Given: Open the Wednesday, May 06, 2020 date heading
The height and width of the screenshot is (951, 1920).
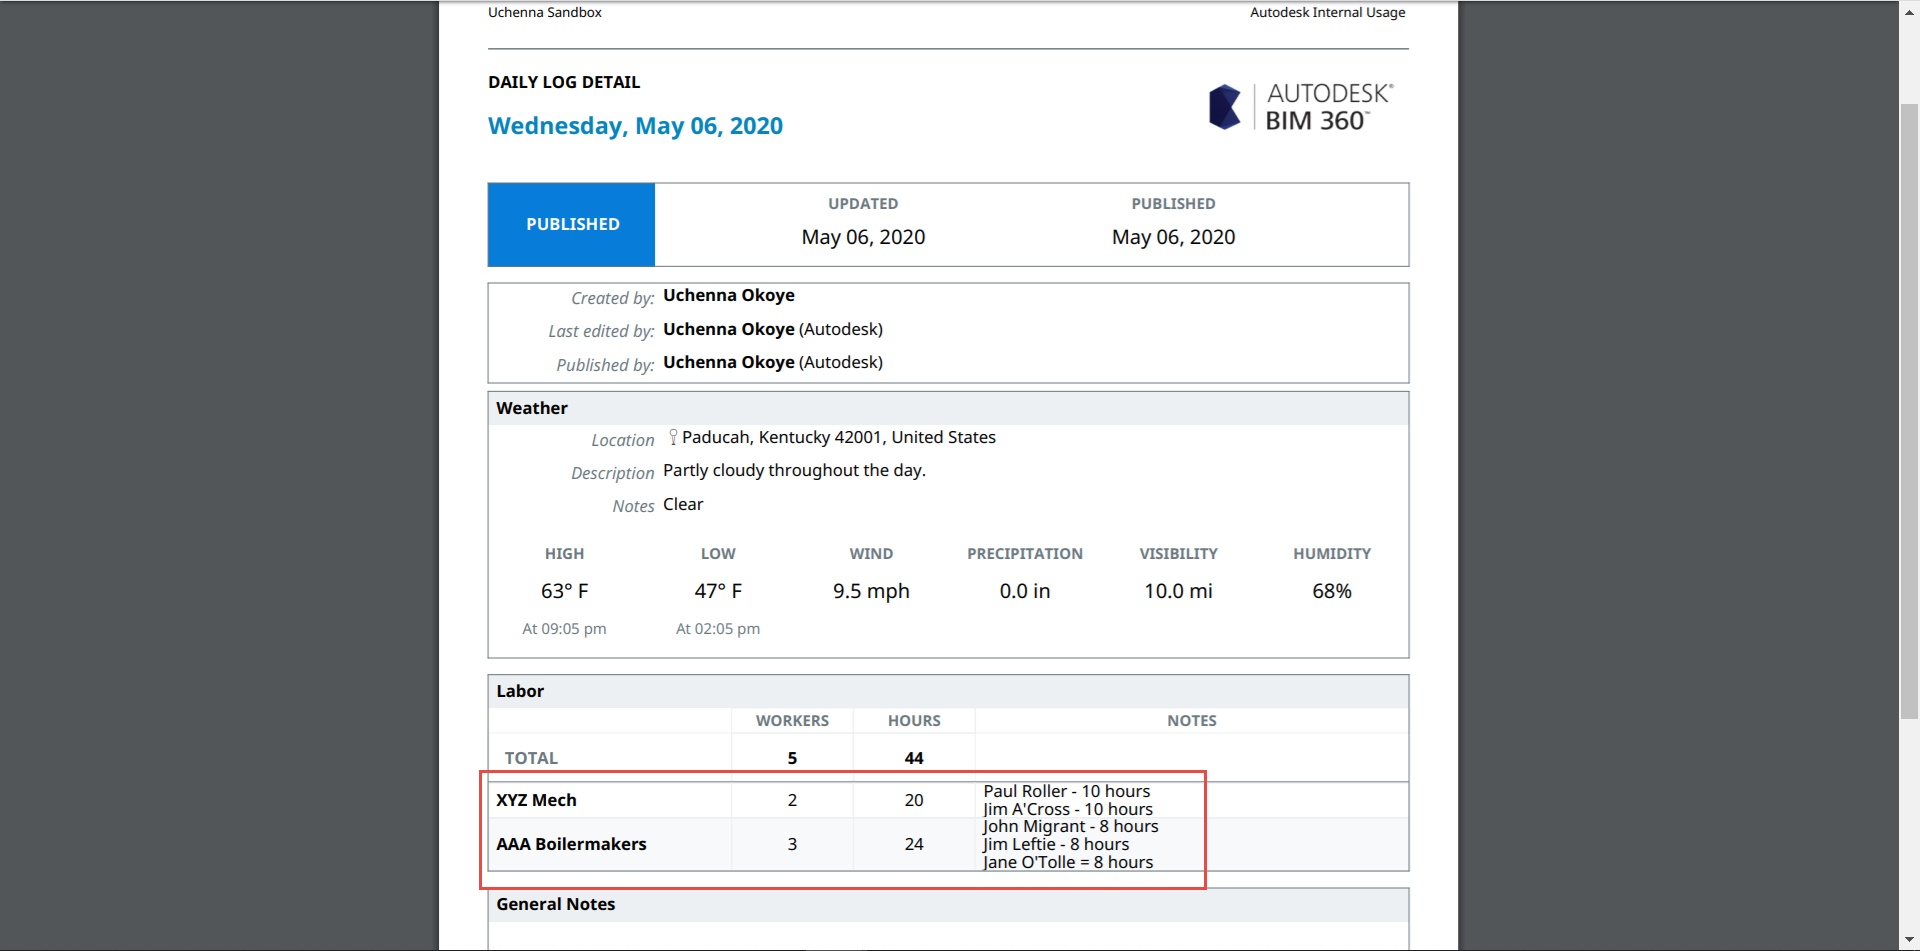Looking at the screenshot, I should [635, 125].
